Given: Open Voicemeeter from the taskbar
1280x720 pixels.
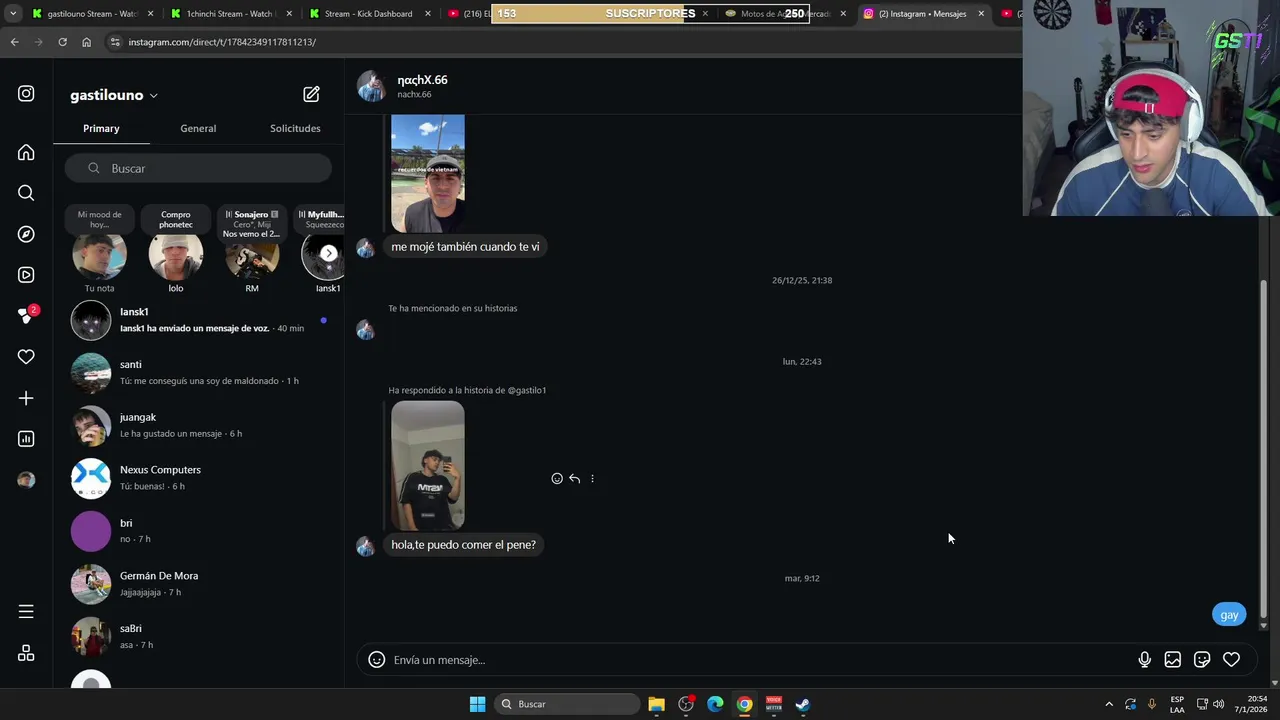Looking at the screenshot, I should (x=774, y=704).
